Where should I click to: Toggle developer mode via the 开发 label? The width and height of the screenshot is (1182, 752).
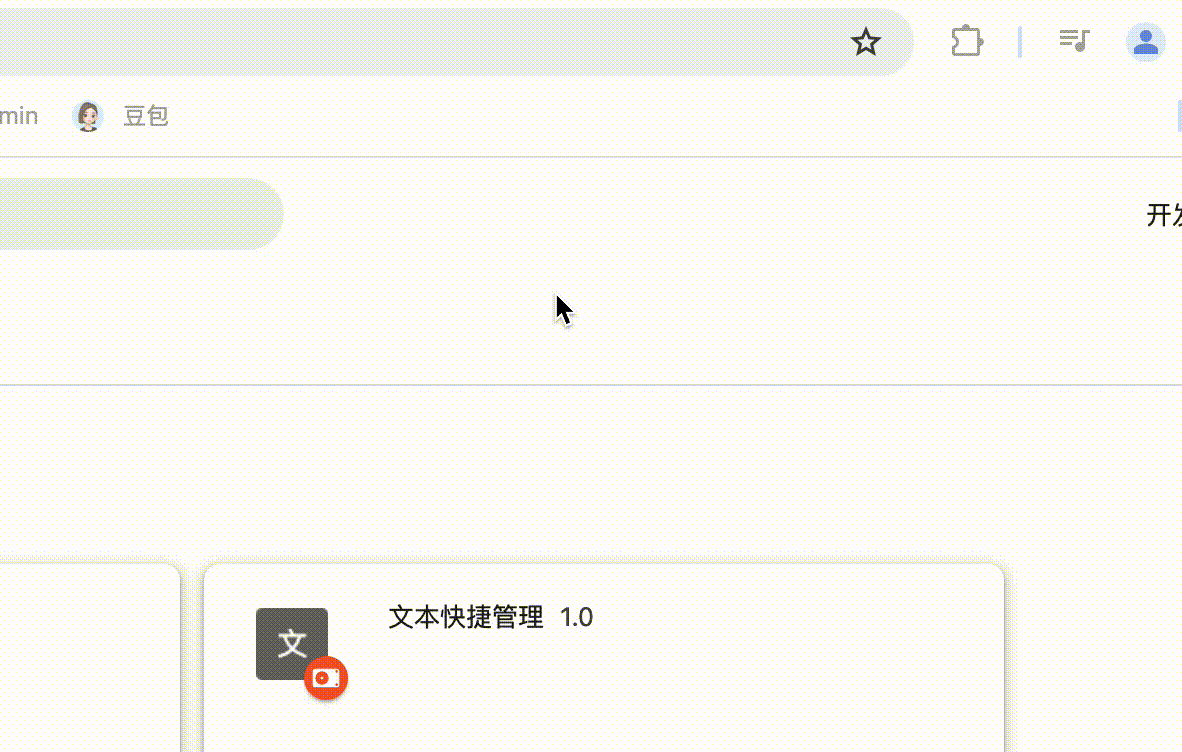tap(1164, 215)
